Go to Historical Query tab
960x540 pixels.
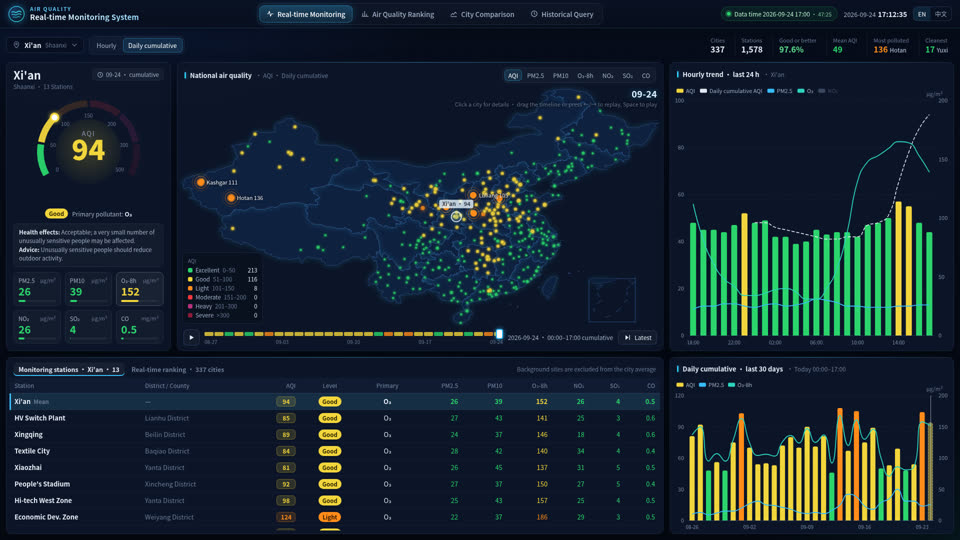coord(562,14)
